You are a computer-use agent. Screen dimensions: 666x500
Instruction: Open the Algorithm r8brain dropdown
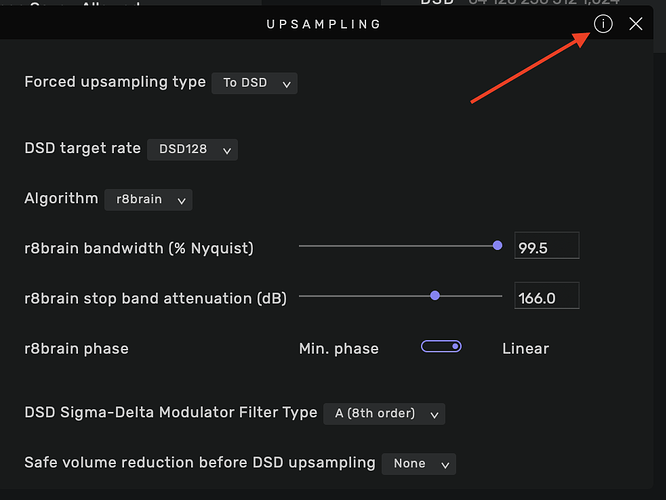tap(148, 200)
